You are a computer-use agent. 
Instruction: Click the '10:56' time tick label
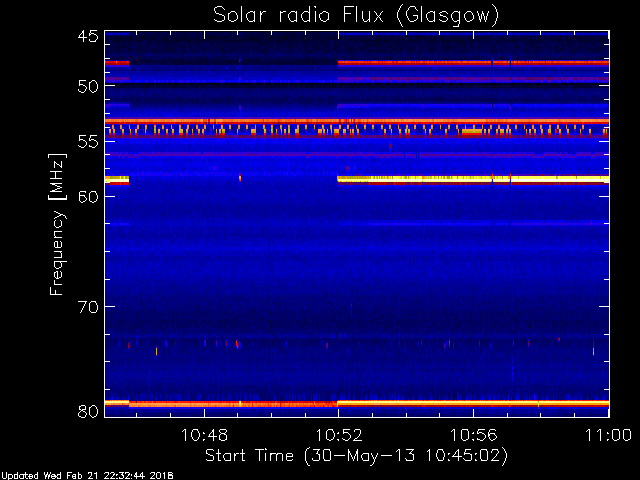[473, 435]
